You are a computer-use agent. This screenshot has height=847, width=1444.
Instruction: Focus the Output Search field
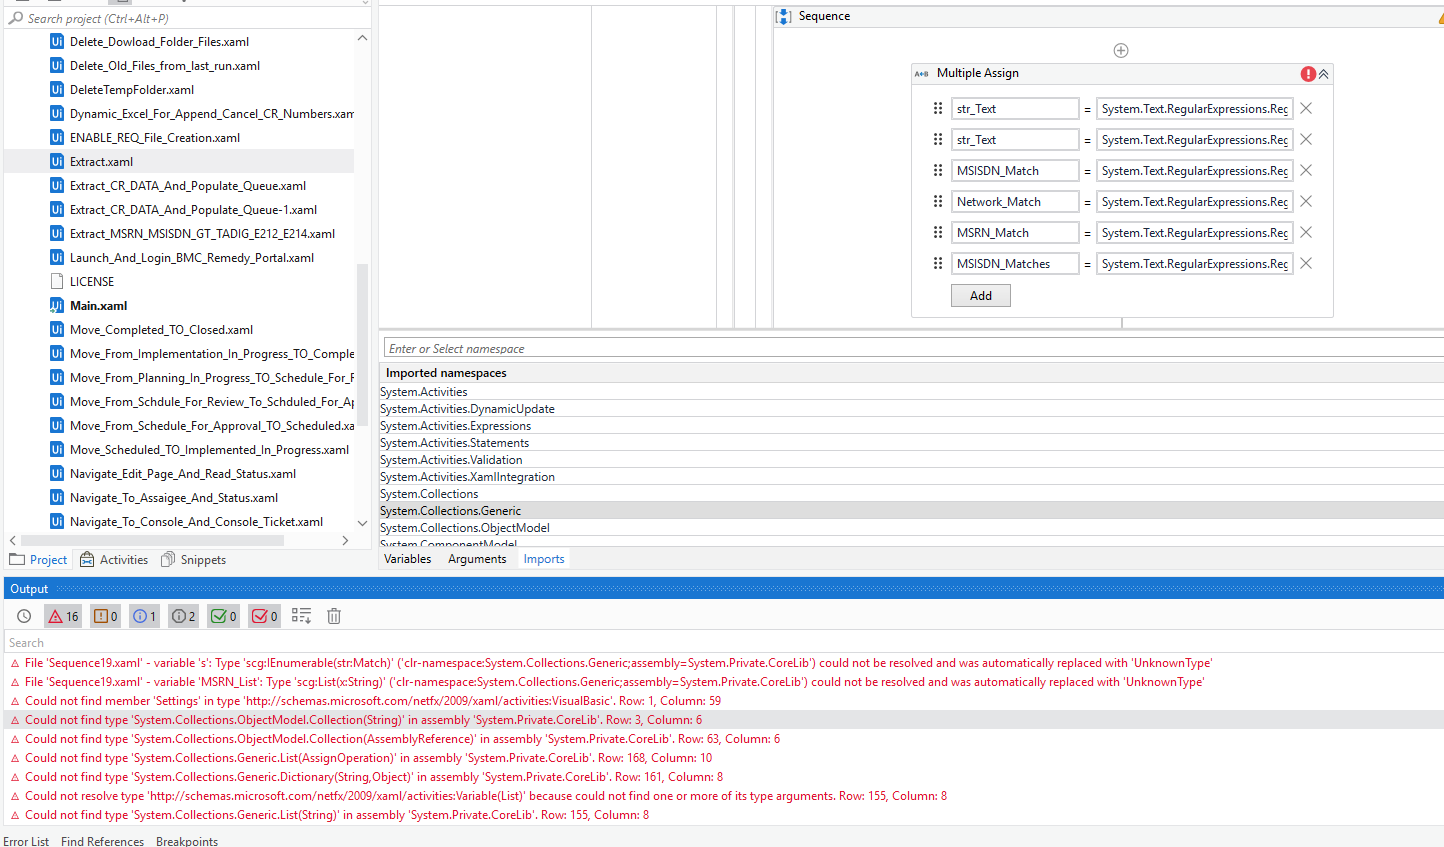point(724,643)
